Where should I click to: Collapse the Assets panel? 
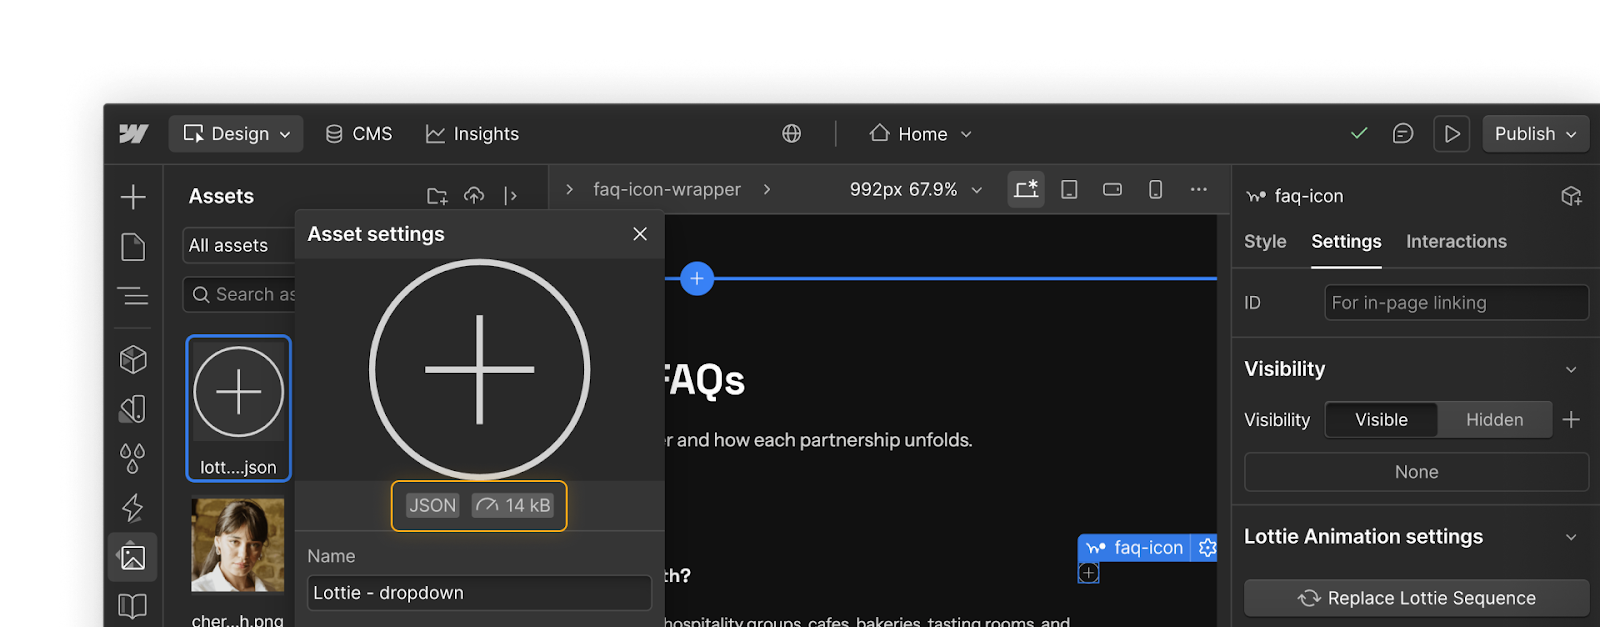click(x=511, y=196)
